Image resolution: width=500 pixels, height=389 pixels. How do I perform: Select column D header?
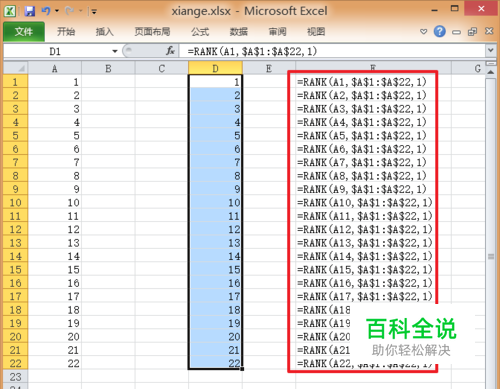click(215, 69)
